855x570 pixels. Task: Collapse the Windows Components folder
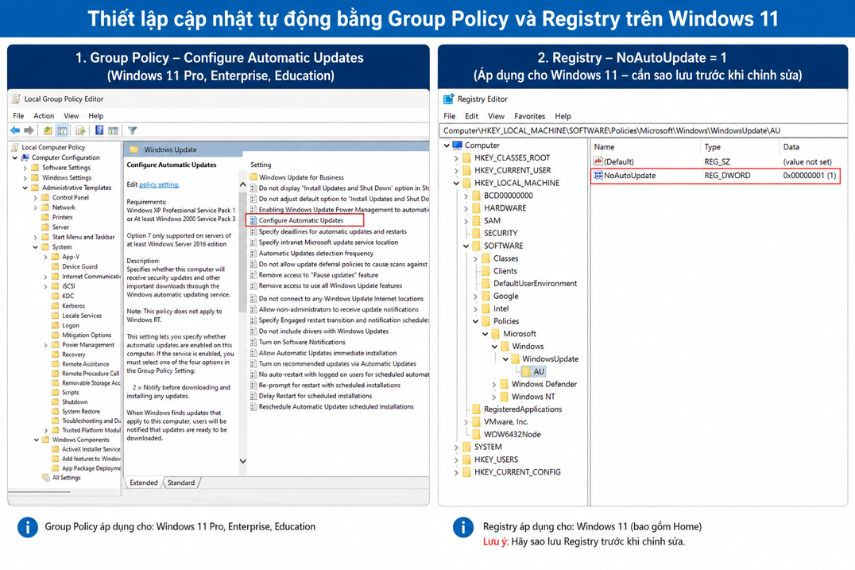36,440
